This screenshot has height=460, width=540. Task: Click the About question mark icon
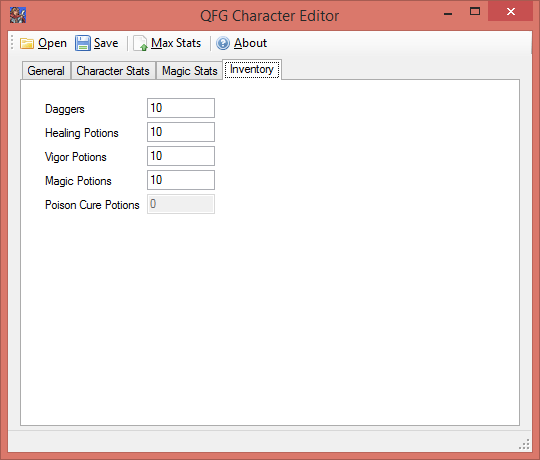pyautogui.click(x=223, y=43)
